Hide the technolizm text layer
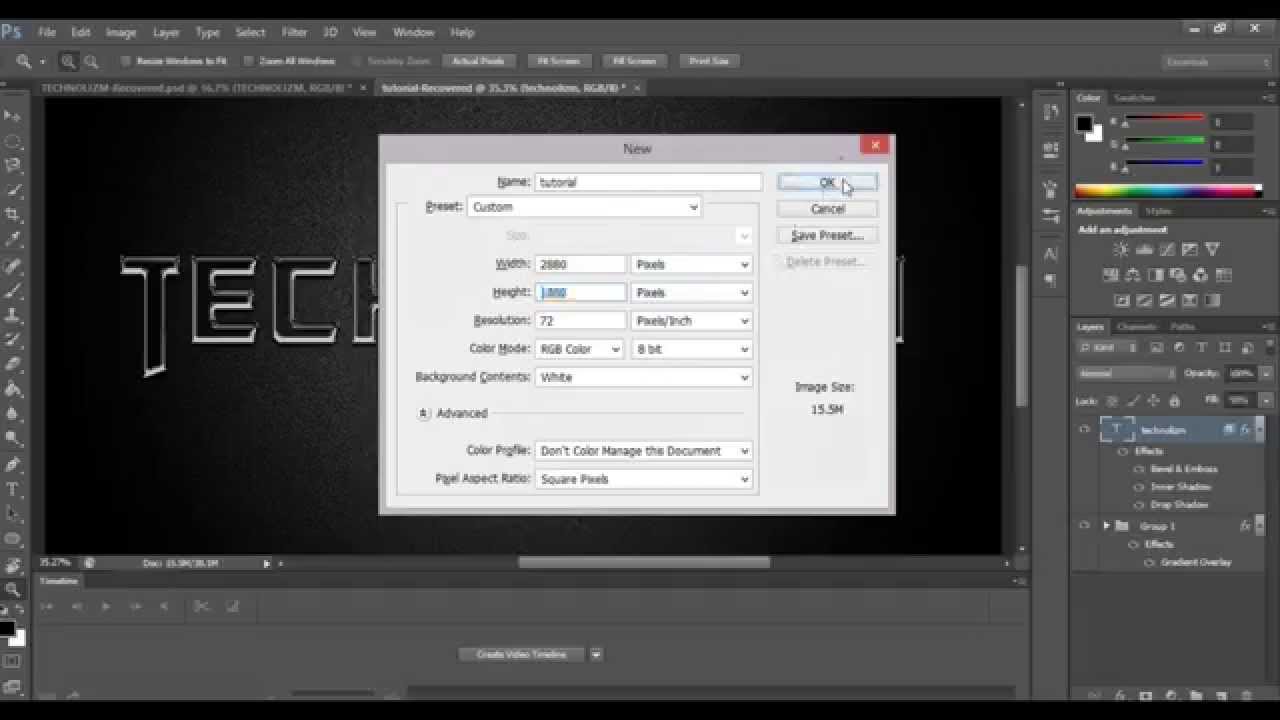Screen dimensions: 1280x720 (x=1084, y=430)
